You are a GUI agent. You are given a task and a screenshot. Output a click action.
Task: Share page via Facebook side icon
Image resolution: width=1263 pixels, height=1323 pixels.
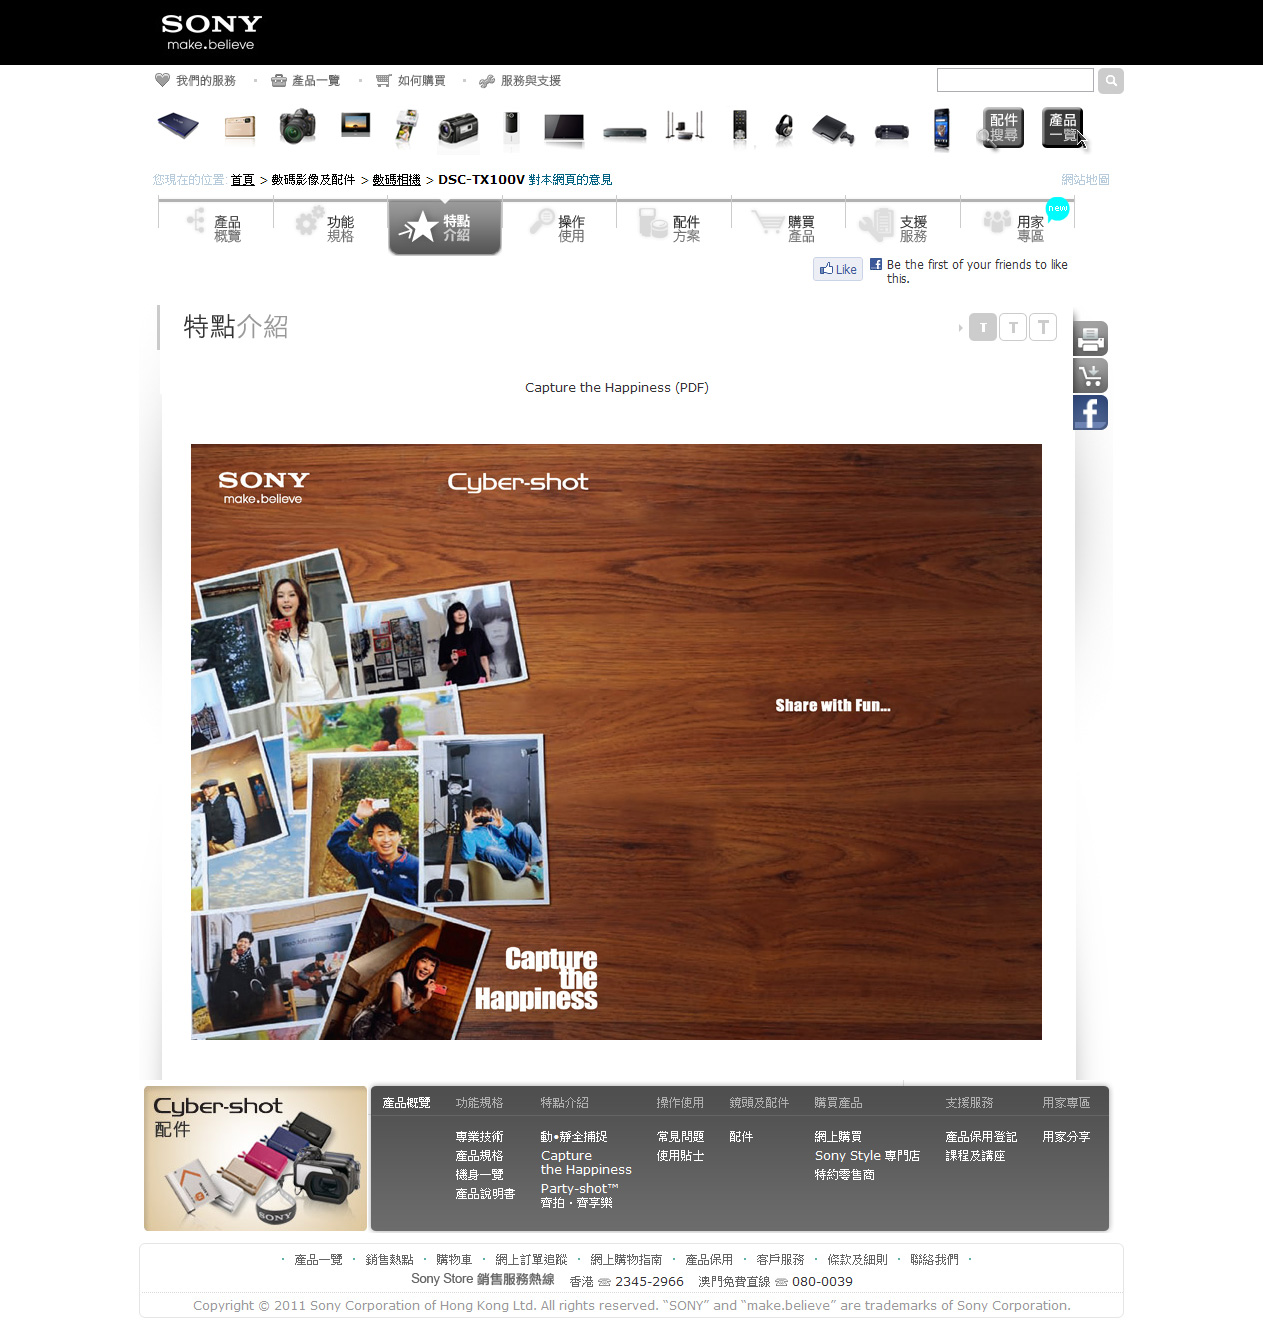[1090, 412]
